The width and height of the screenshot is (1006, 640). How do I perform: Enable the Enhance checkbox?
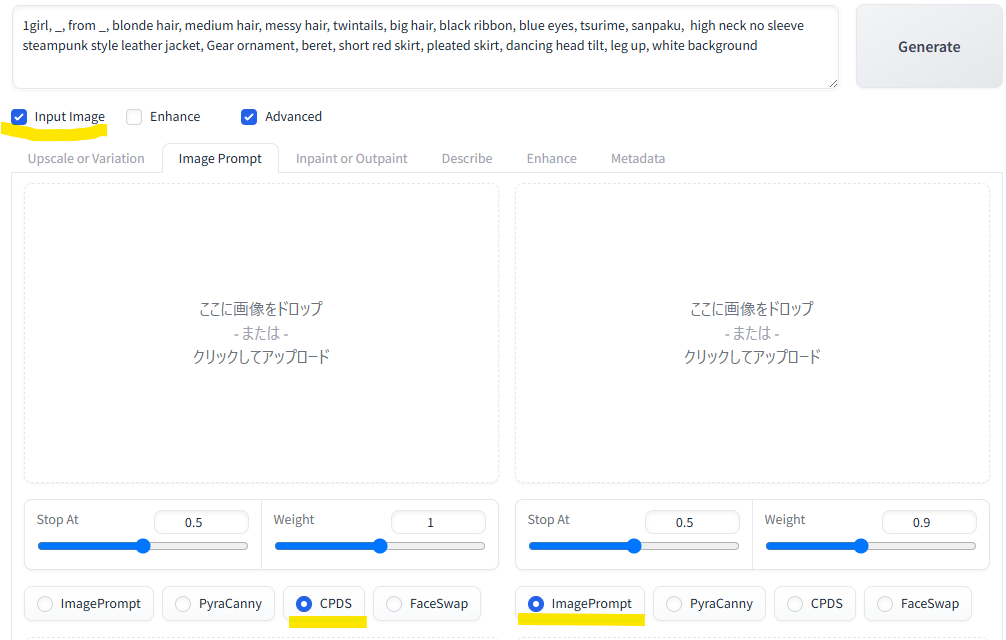click(x=134, y=117)
